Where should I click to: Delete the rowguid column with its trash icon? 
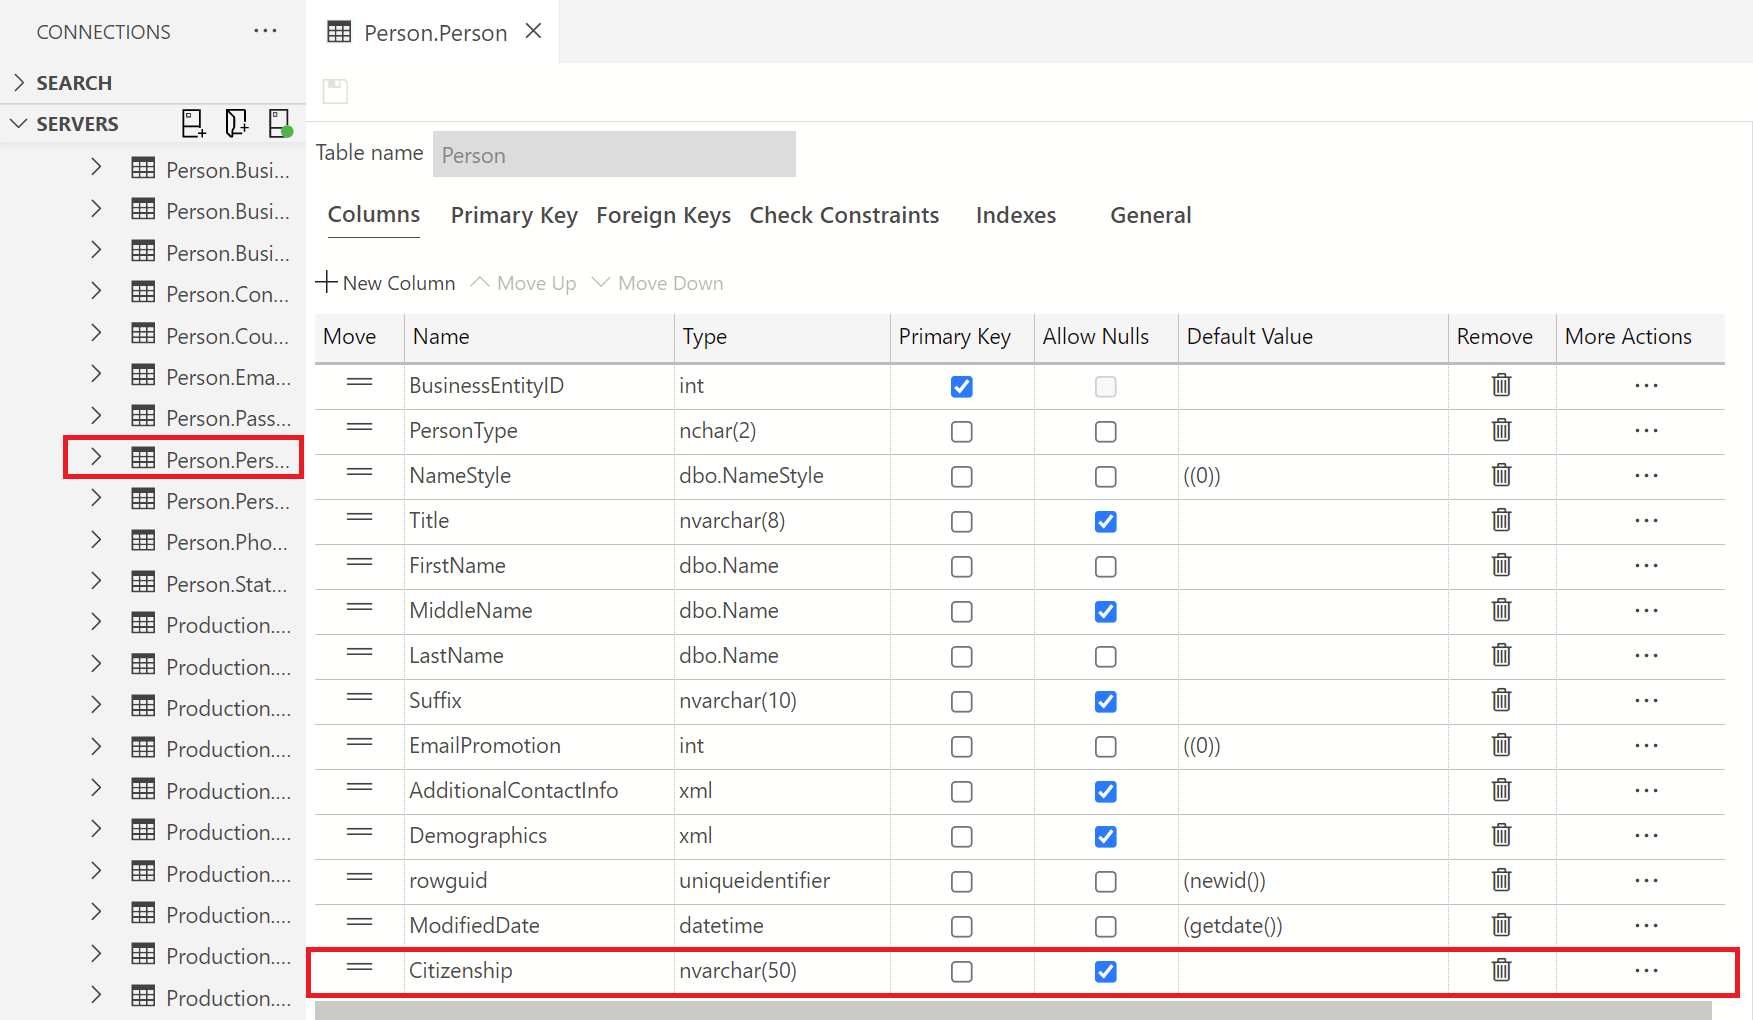pos(1501,880)
